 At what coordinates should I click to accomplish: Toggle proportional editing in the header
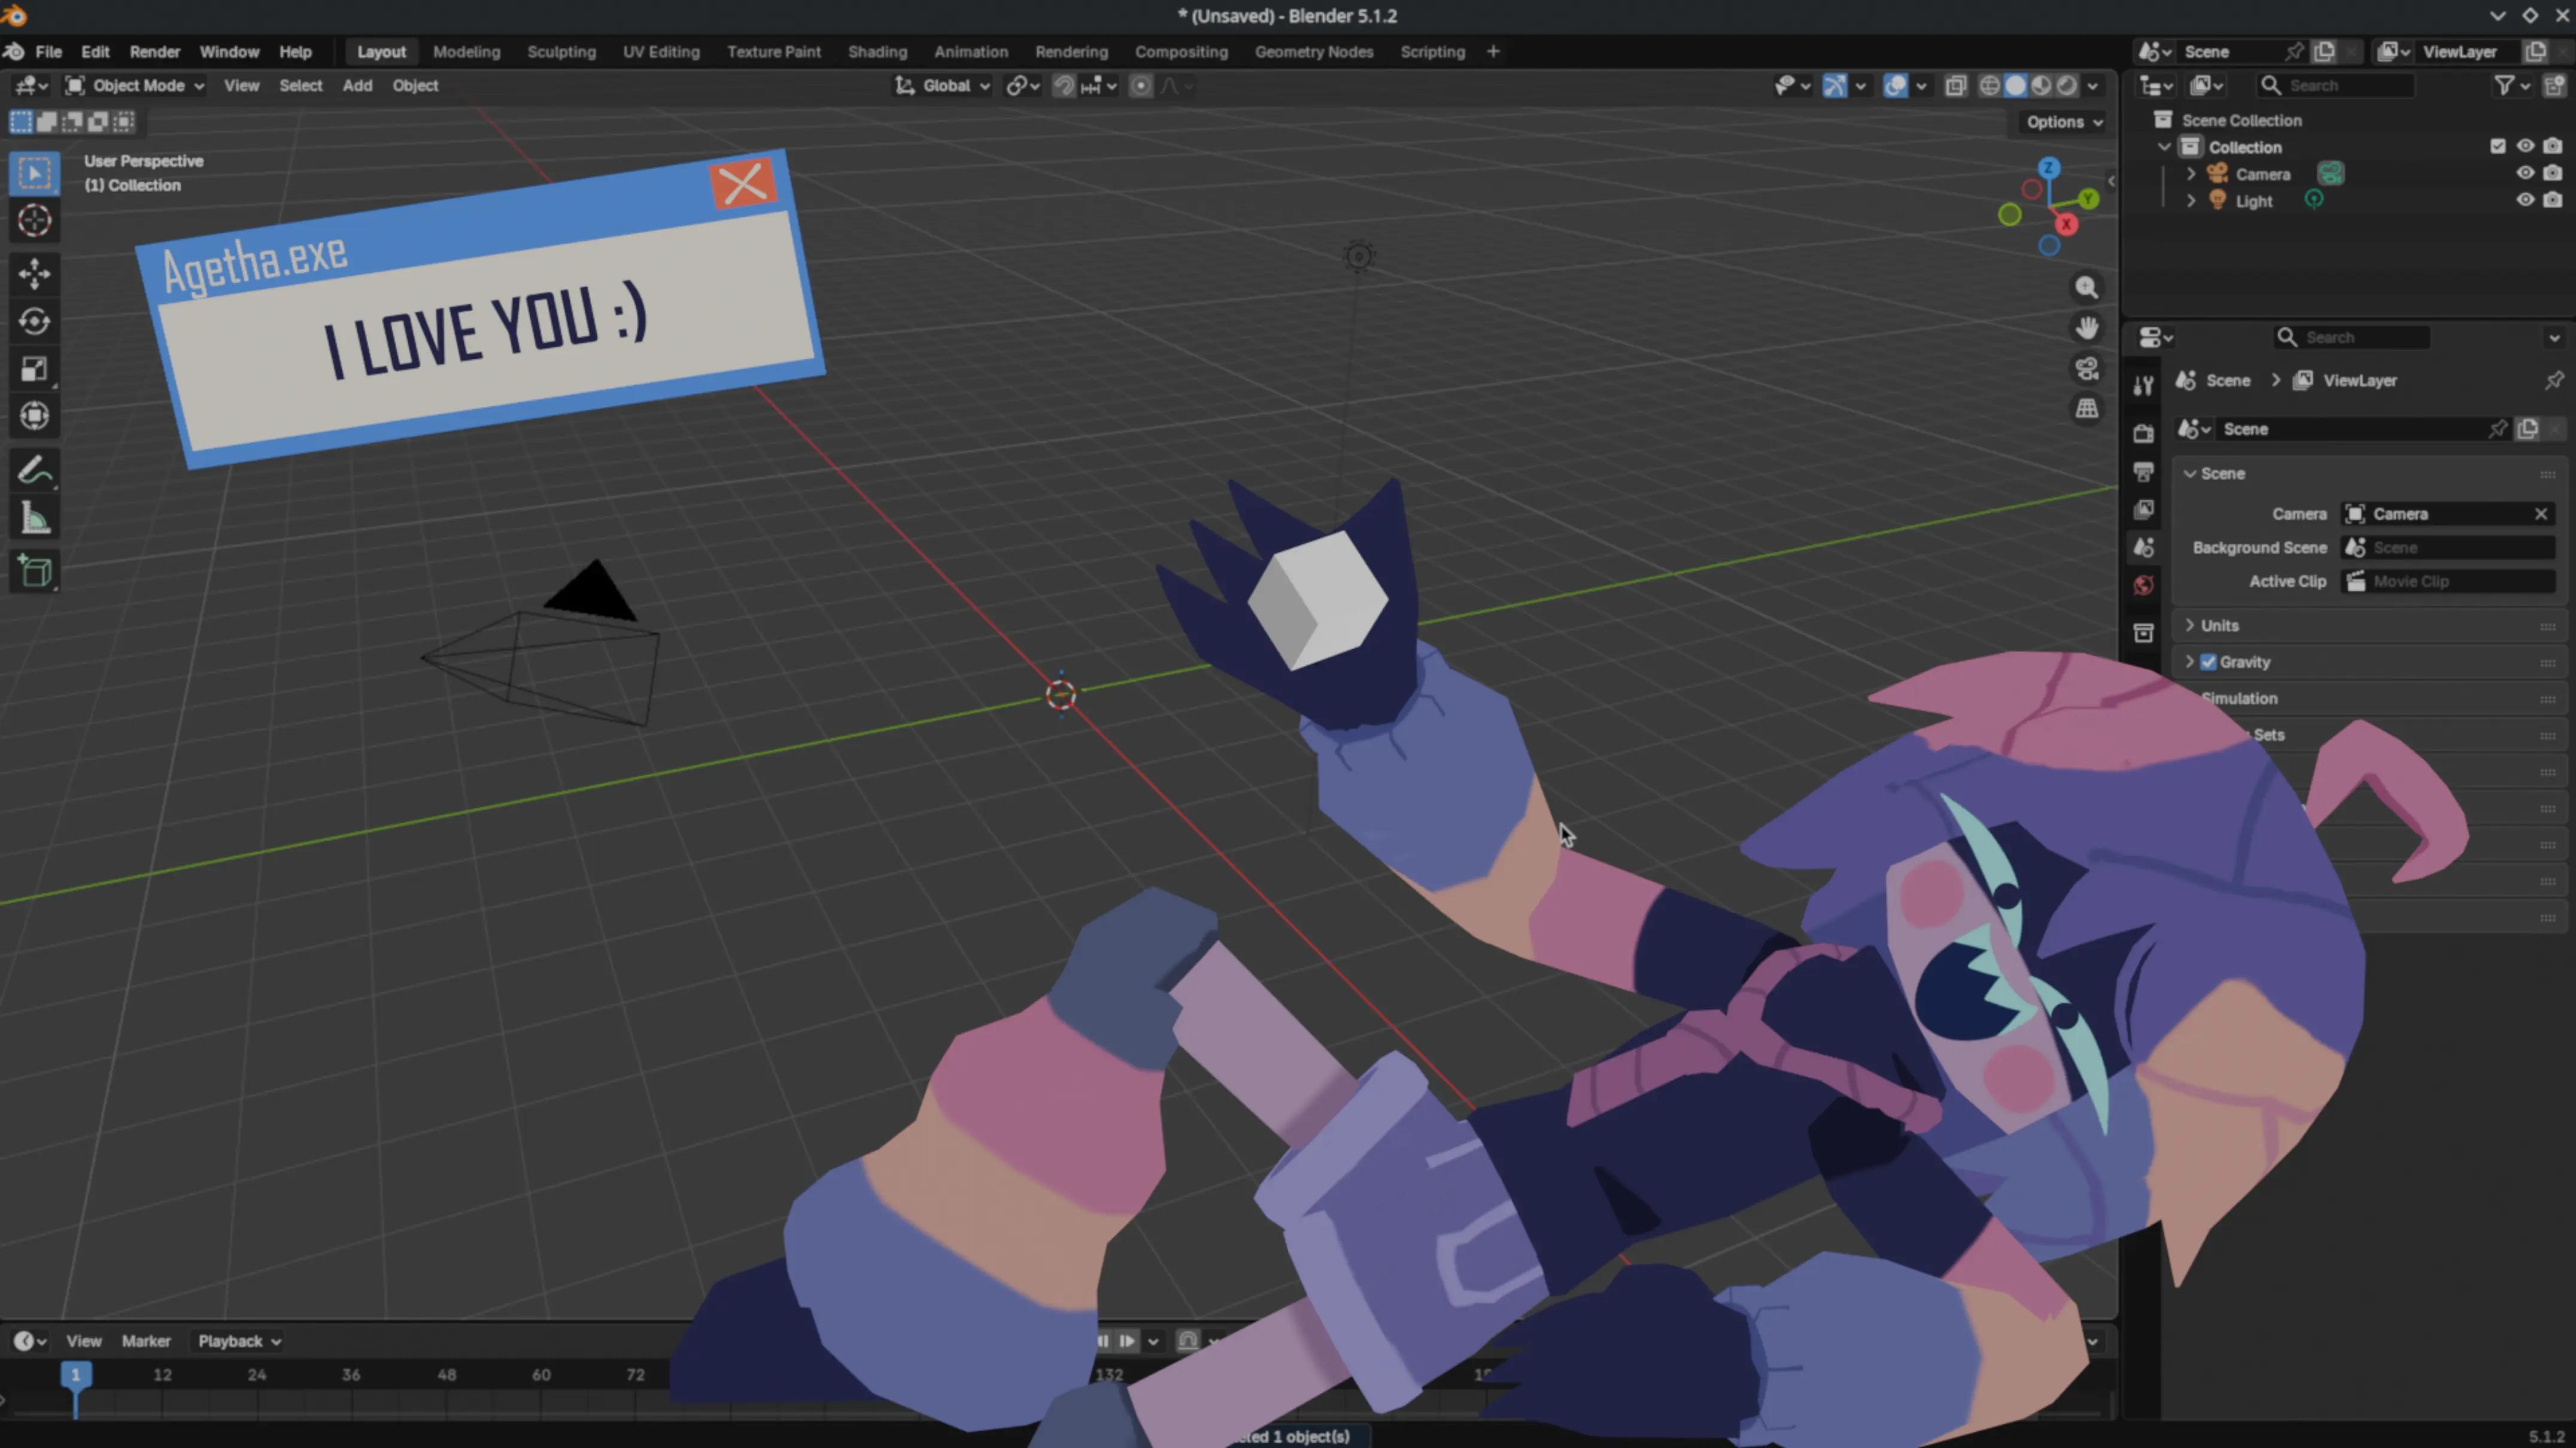pyautogui.click(x=1140, y=86)
